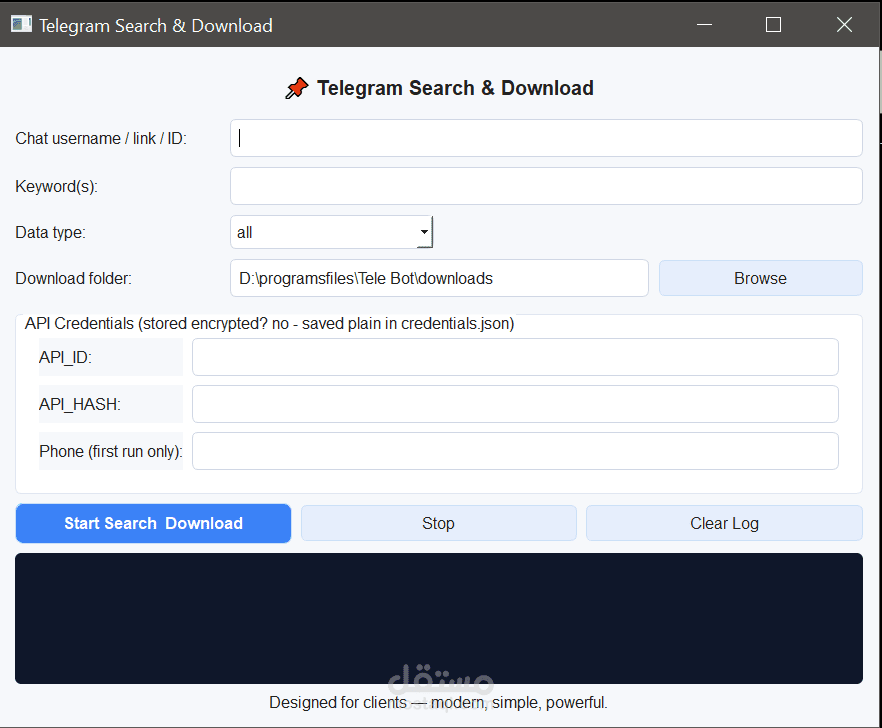This screenshot has width=882, height=728.
Task: Click inside the dark log output area
Action: click(438, 618)
